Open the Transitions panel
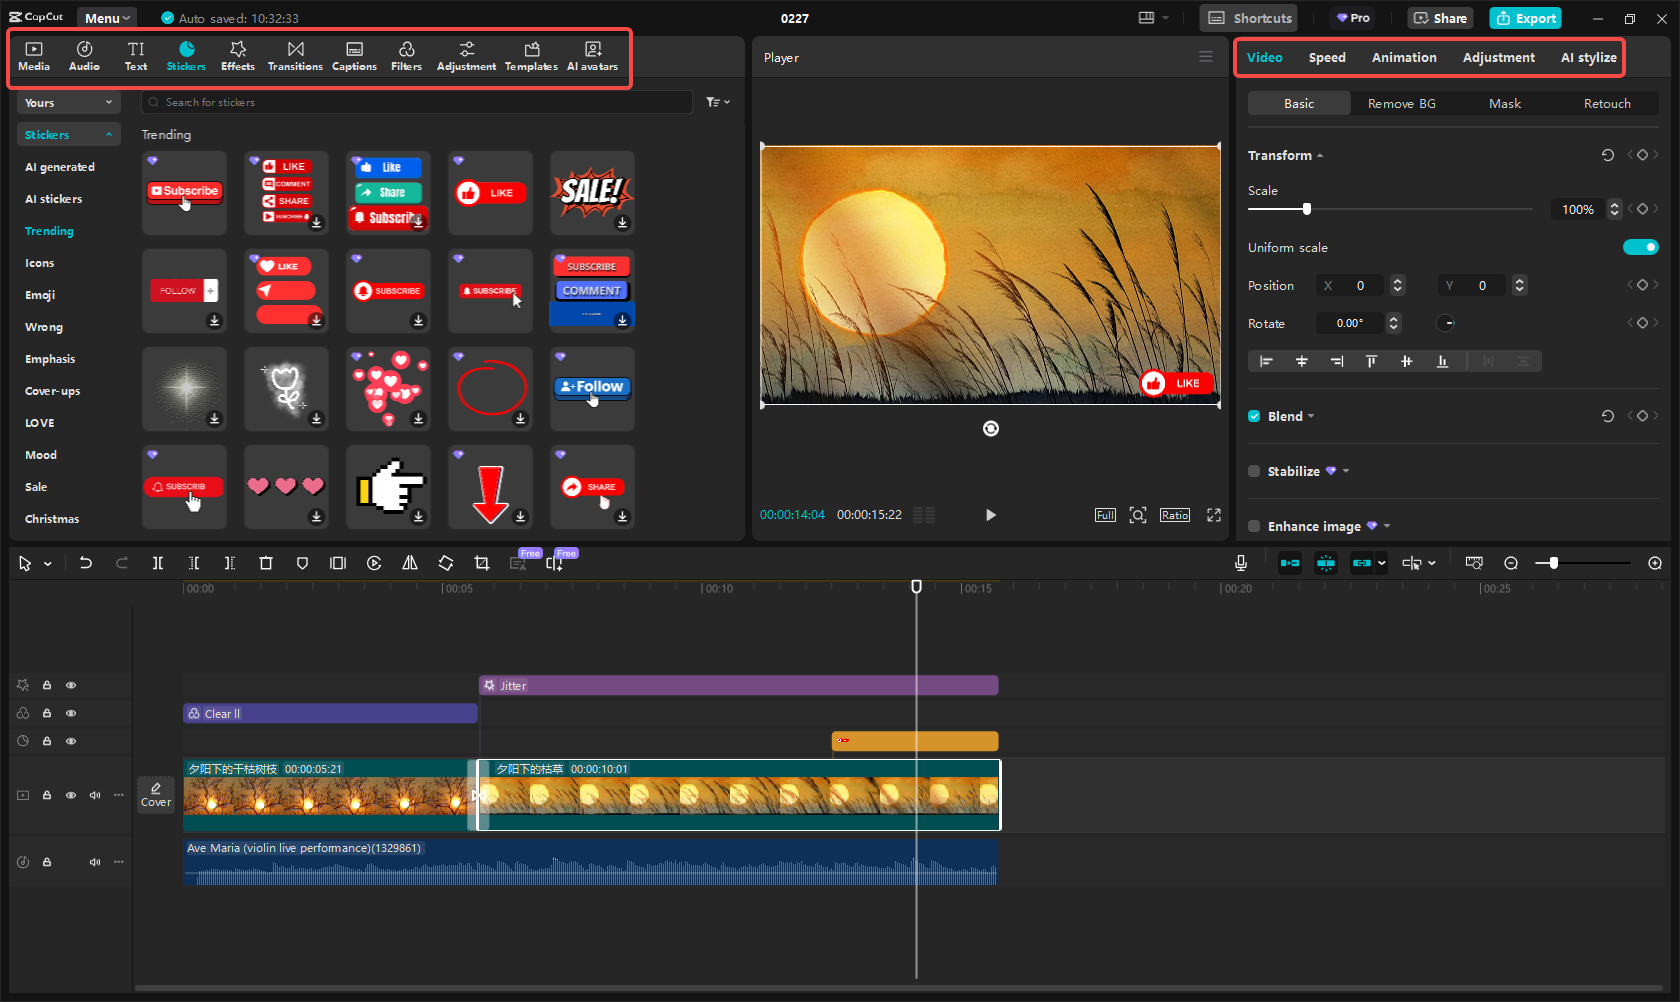This screenshot has height=1002, width=1680. point(295,56)
